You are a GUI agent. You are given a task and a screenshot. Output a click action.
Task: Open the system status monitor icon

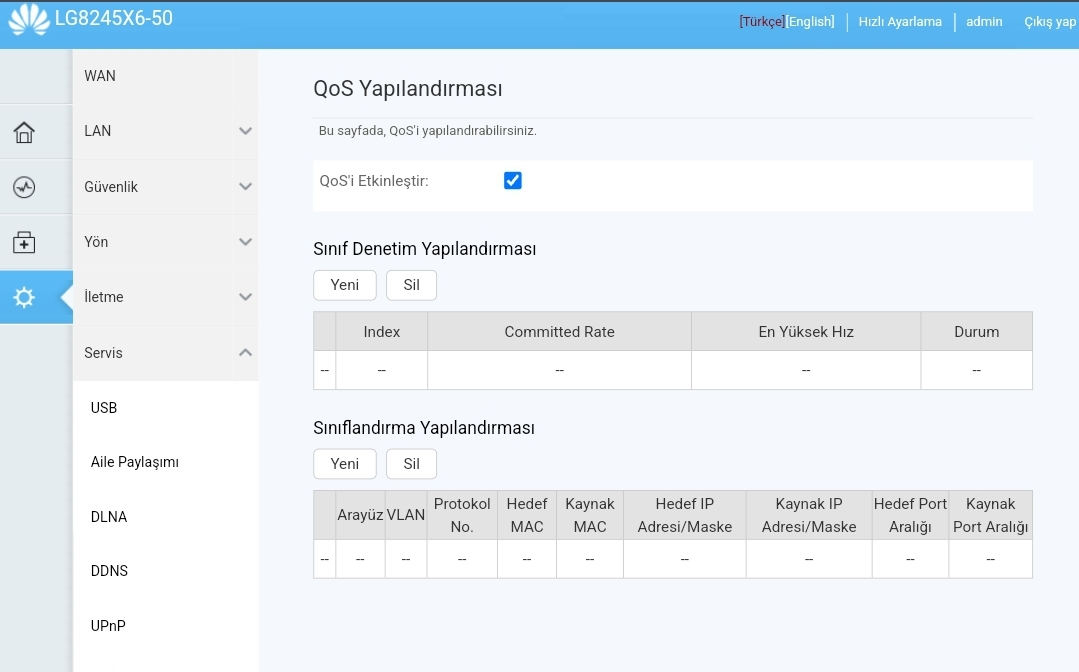[x=24, y=187]
